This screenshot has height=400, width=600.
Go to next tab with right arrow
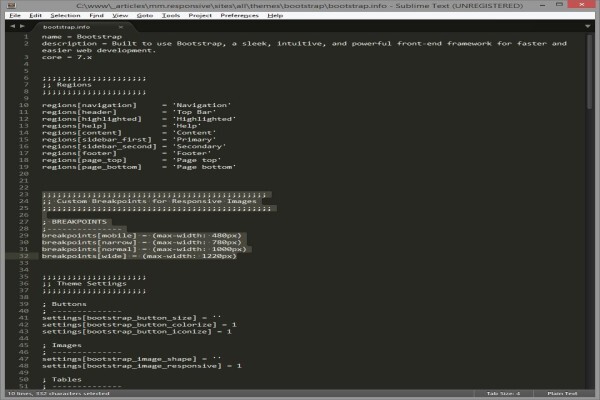pos(22,26)
